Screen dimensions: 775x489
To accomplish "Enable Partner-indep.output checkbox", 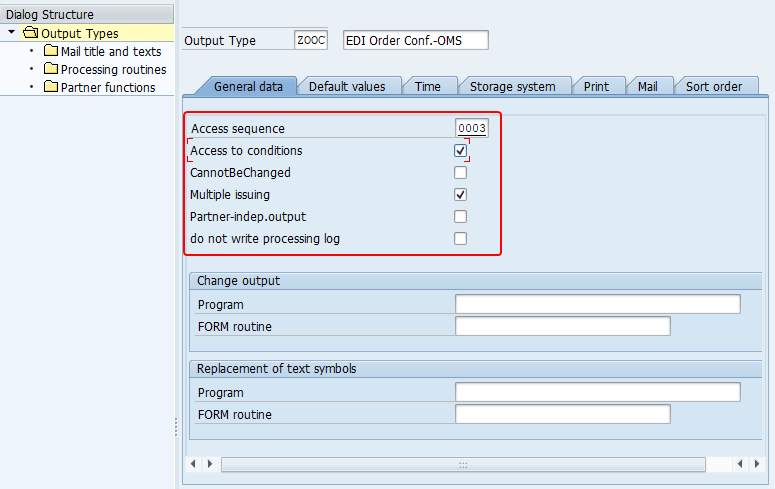I will pyautogui.click(x=460, y=217).
